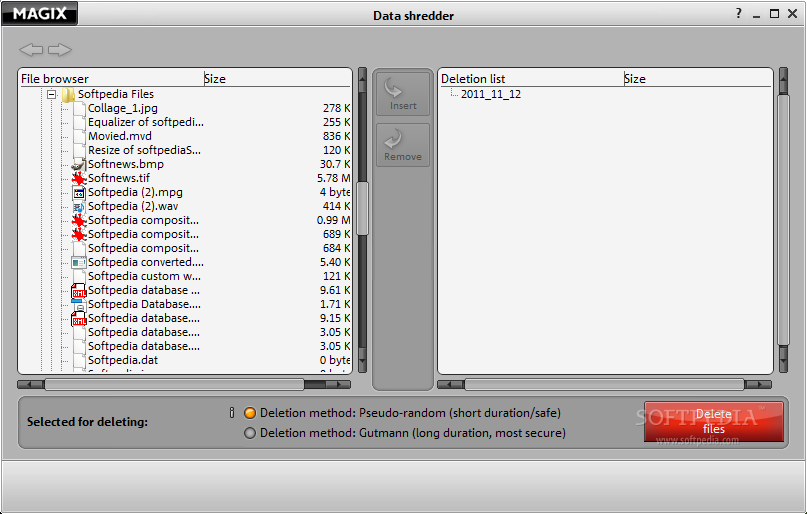Image resolution: width=807 pixels, height=514 pixels.
Task: Click File browser vertical scrollbar thumb
Action: point(362,208)
